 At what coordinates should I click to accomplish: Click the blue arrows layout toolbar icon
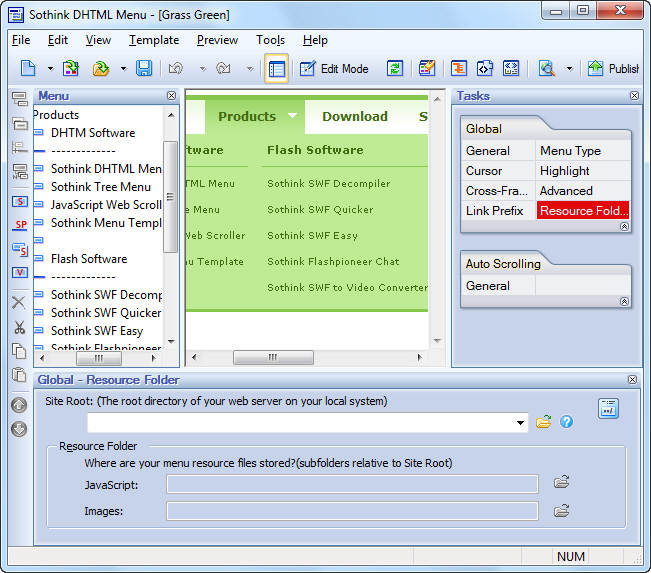click(x=511, y=68)
